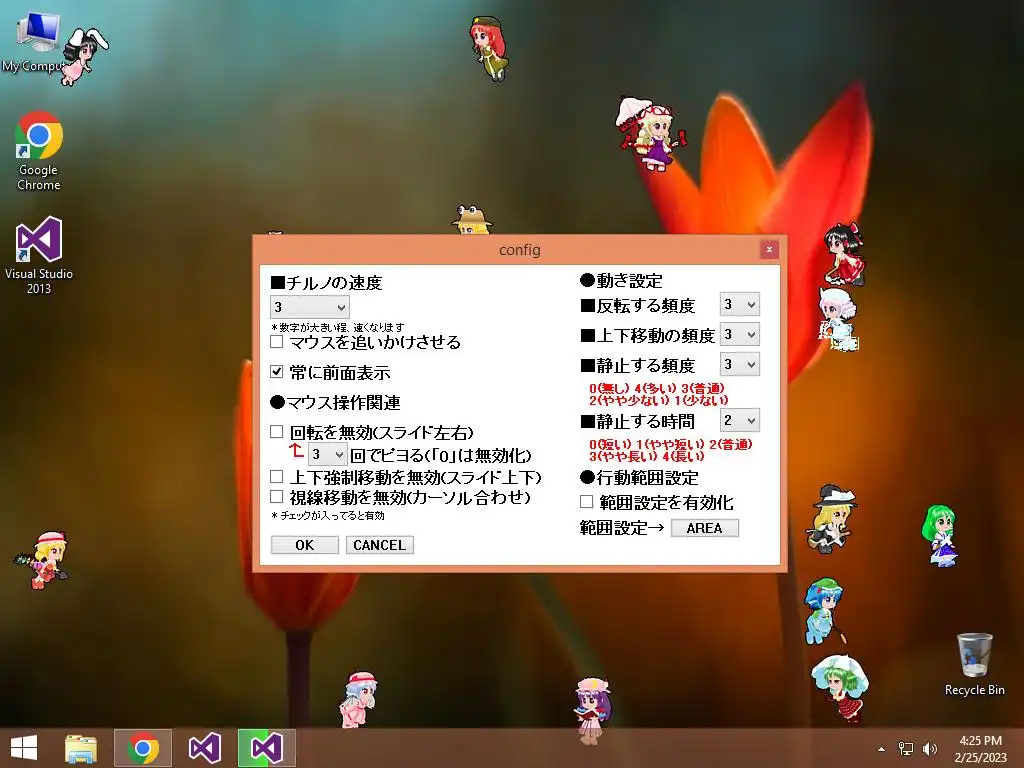Image resolution: width=1024 pixels, height=768 pixels.
Task: Open the 回でピヨる count dropdown
Action: tap(327, 454)
